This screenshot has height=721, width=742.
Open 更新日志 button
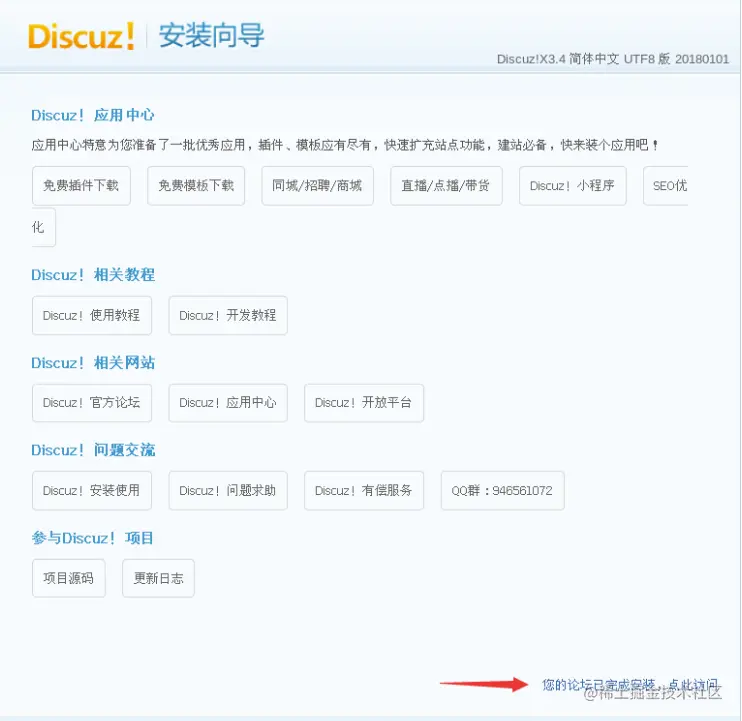pos(159,578)
